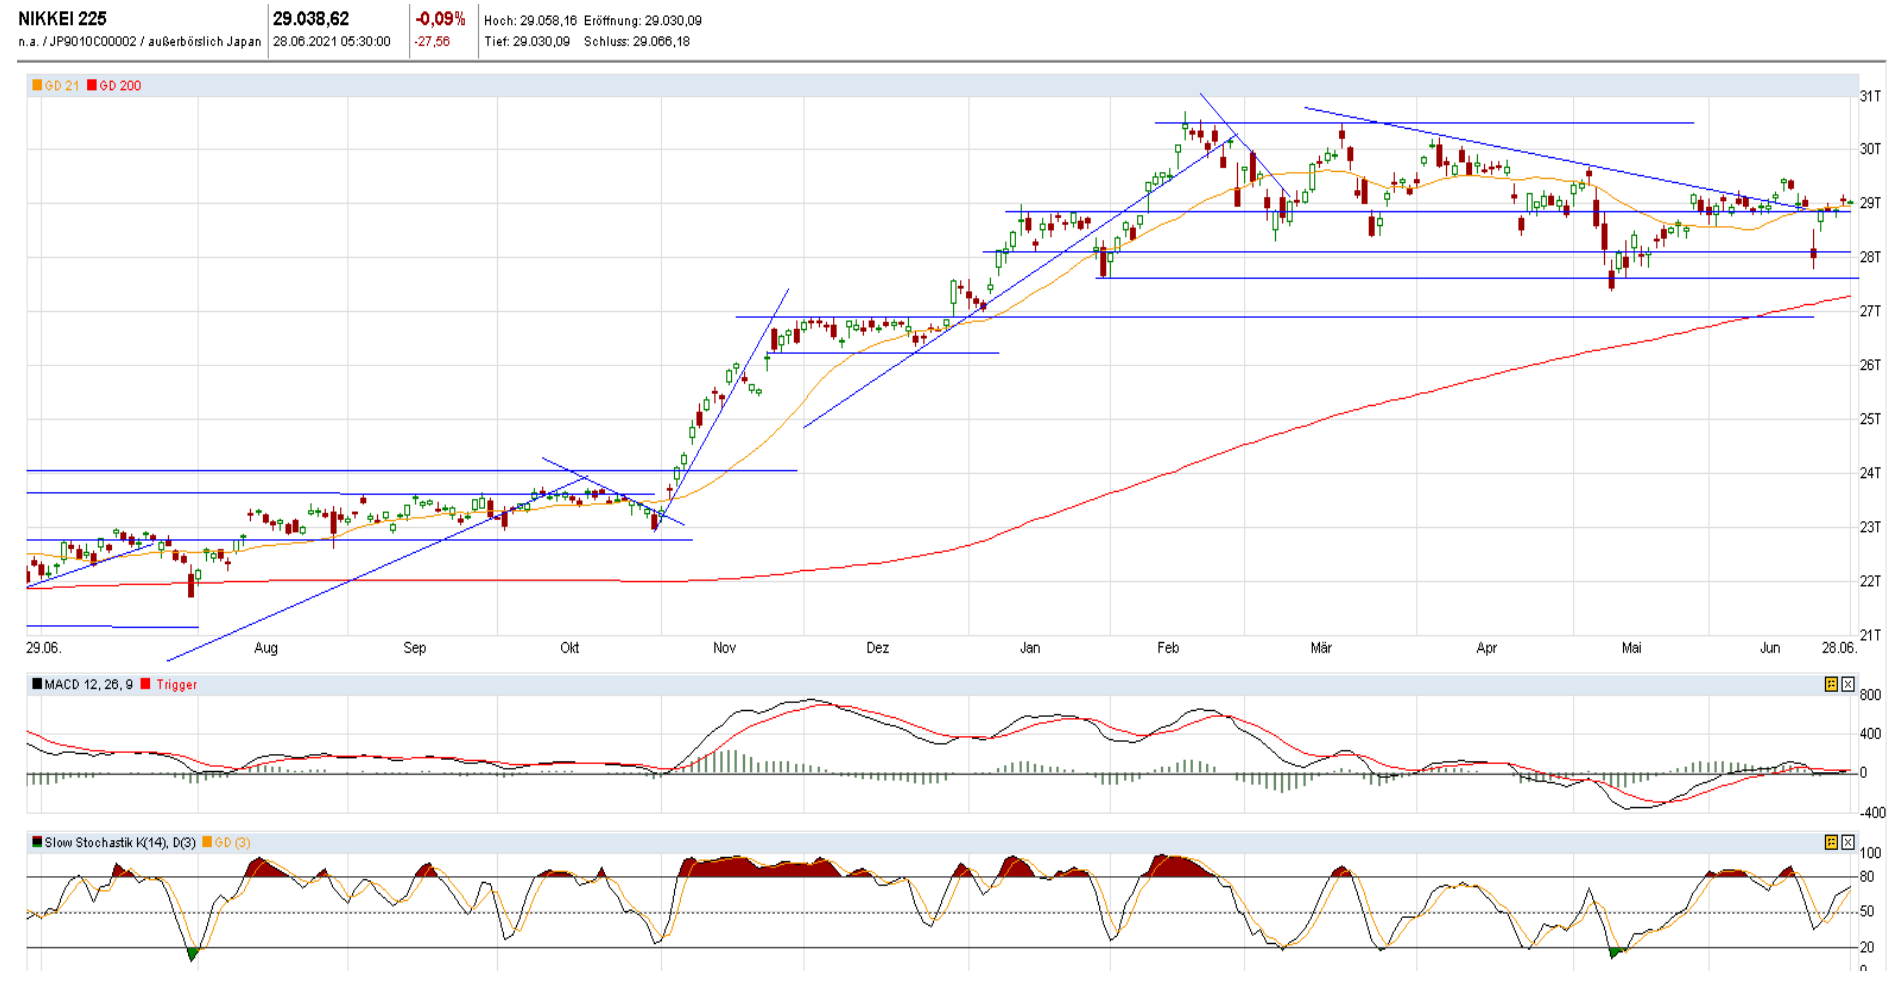Open settings icon of the Slow Stochastik panel

click(x=1831, y=843)
